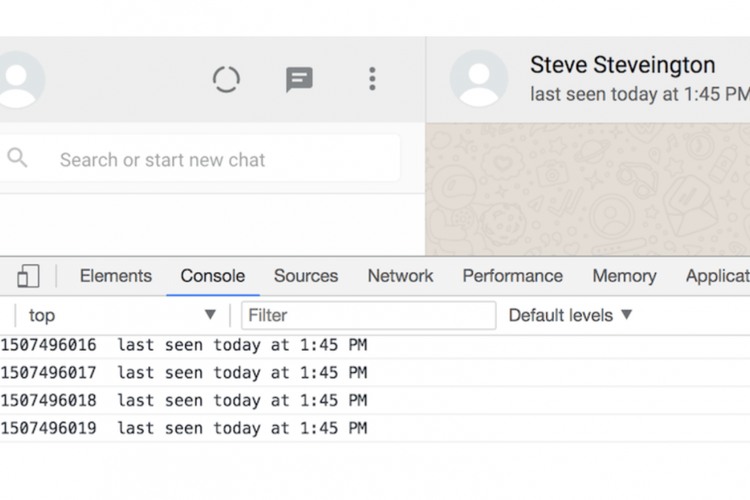The width and height of the screenshot is (750, 500).
Task: Select the Console tab
Action: coord(212,276)
